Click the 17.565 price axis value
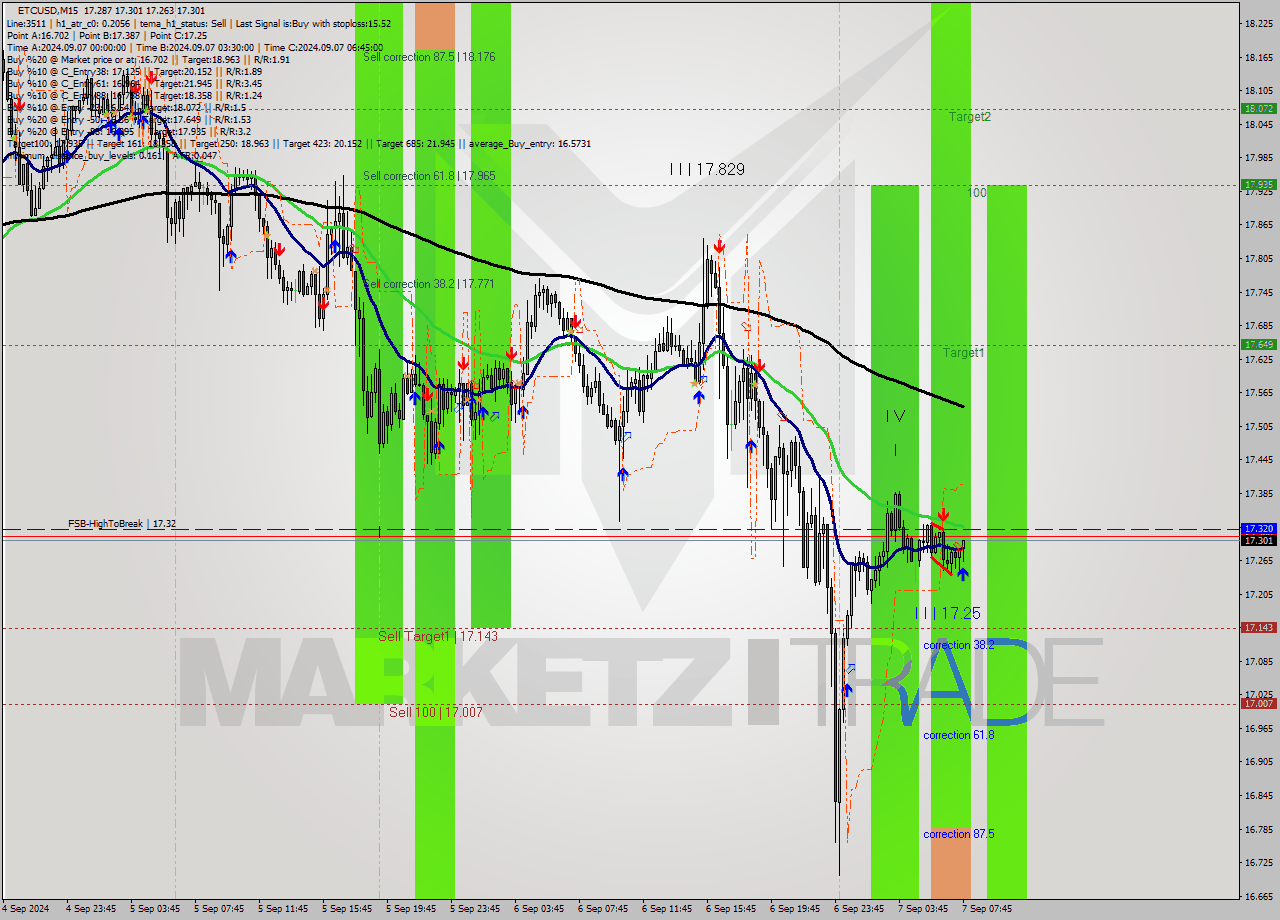Image resolution: width=1280 pixels, height=920 pixels. 1258,392
